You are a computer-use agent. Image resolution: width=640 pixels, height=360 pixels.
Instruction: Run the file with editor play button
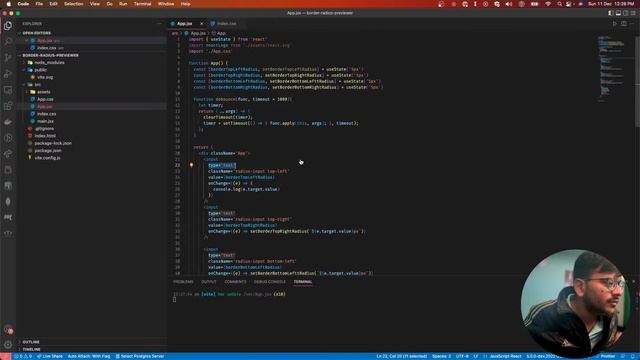pos(615,24)
